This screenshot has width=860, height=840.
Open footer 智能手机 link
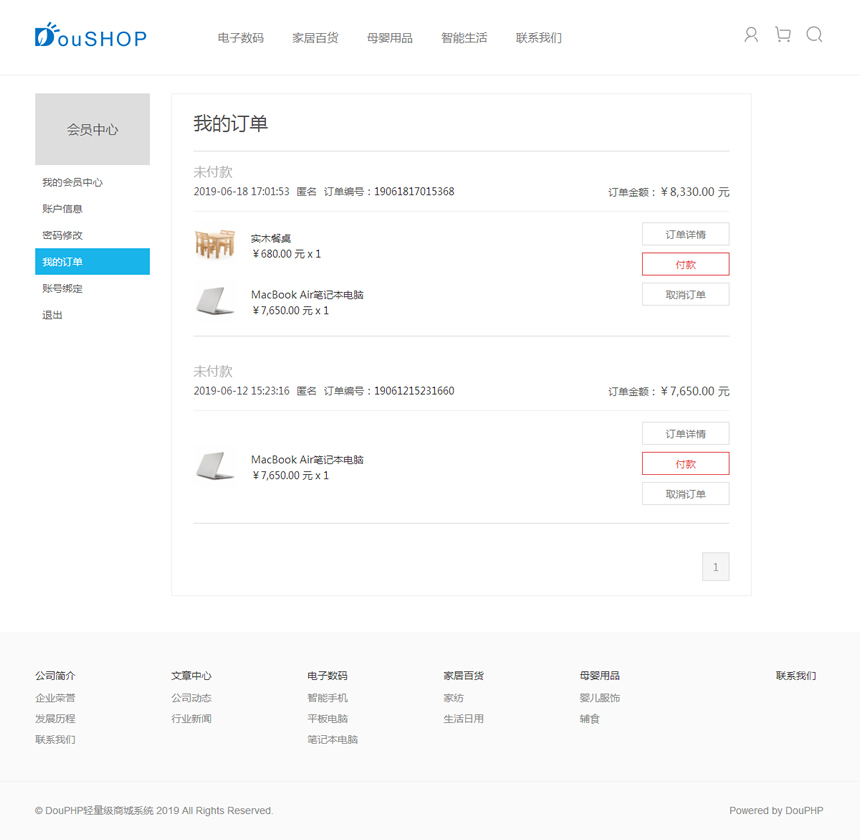(x=327, y=698)
